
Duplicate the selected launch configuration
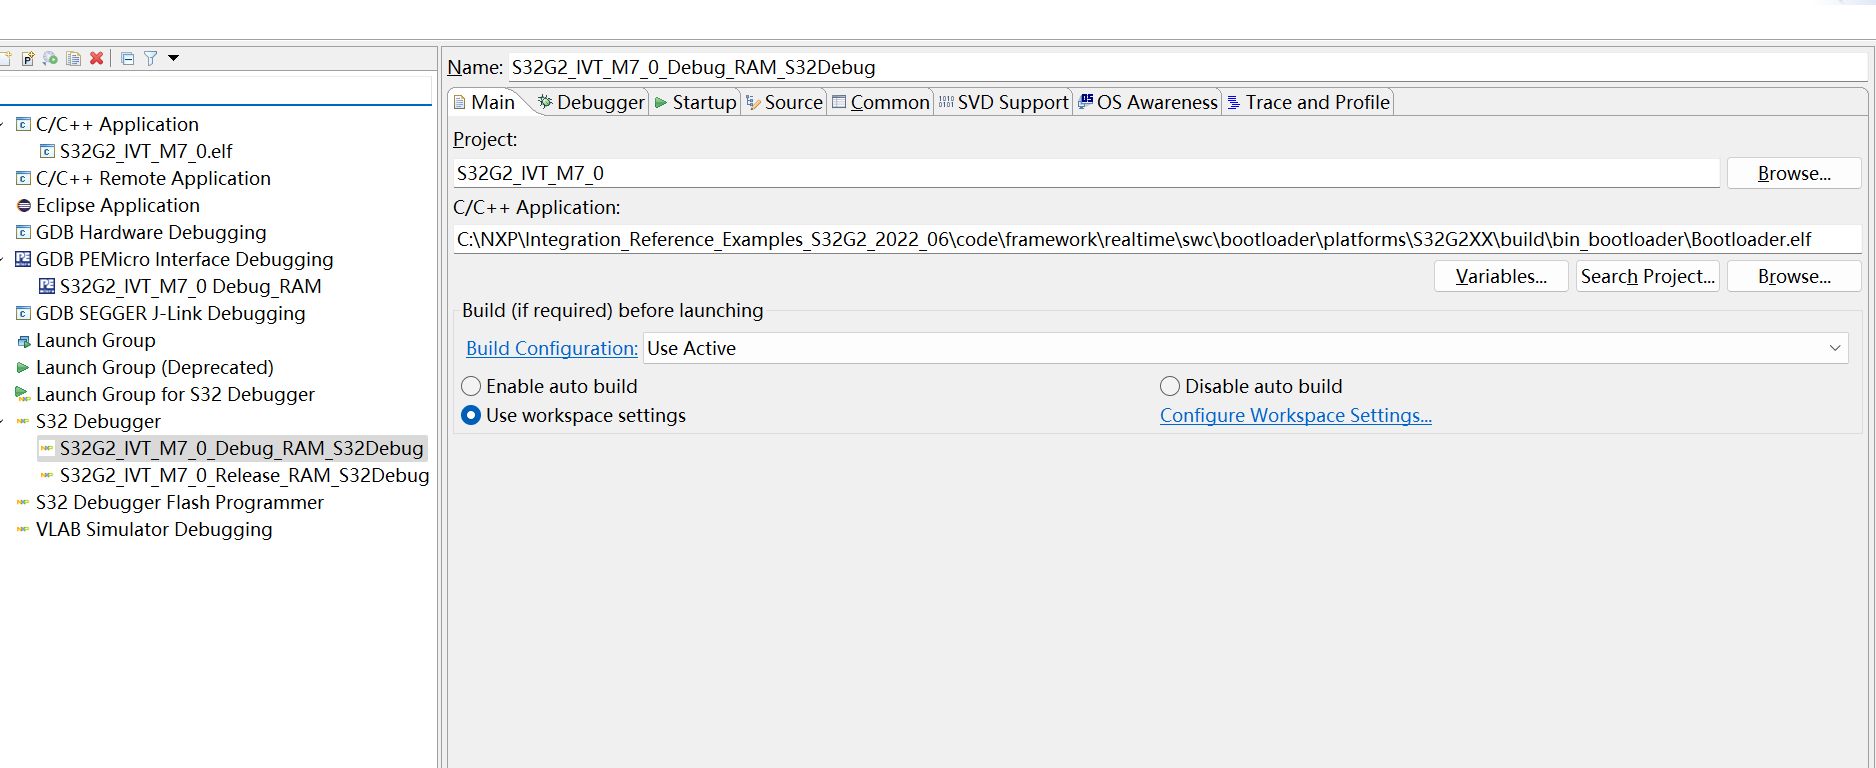tap(73, 58)
